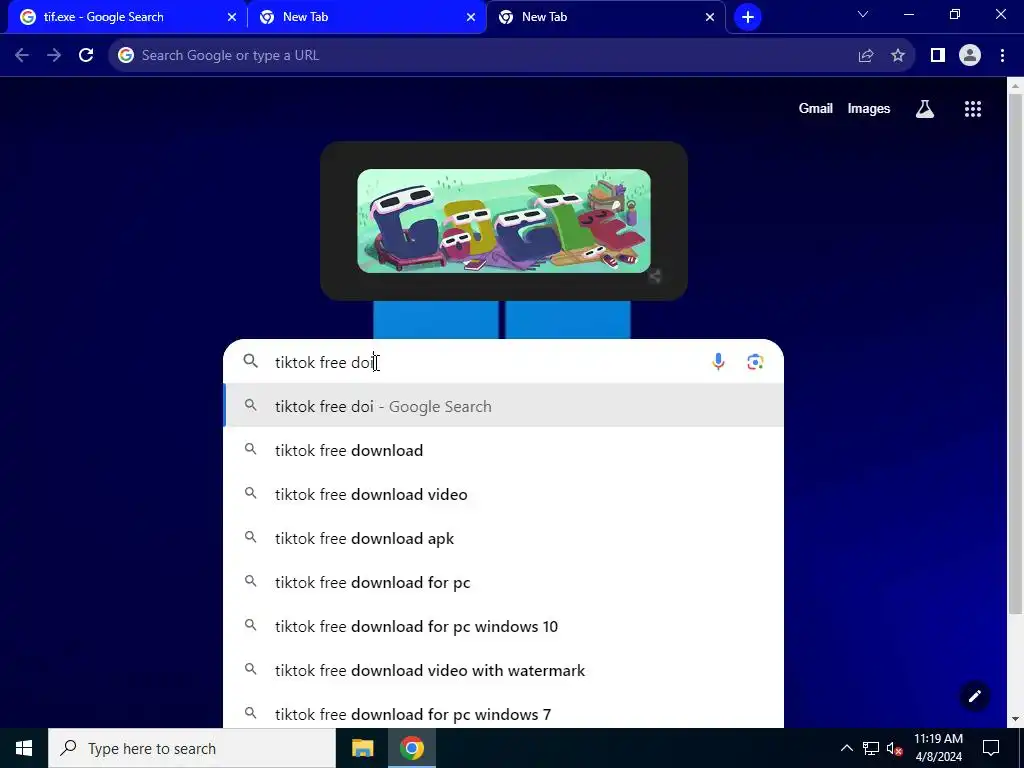
Task: Open Search Labs flask icon
Action: tap(925, 109)
